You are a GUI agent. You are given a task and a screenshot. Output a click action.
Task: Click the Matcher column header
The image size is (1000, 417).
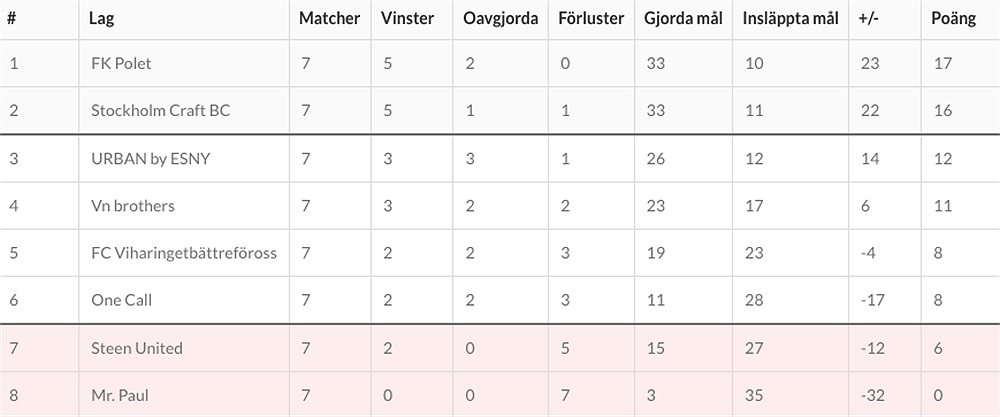coord(330,19)
